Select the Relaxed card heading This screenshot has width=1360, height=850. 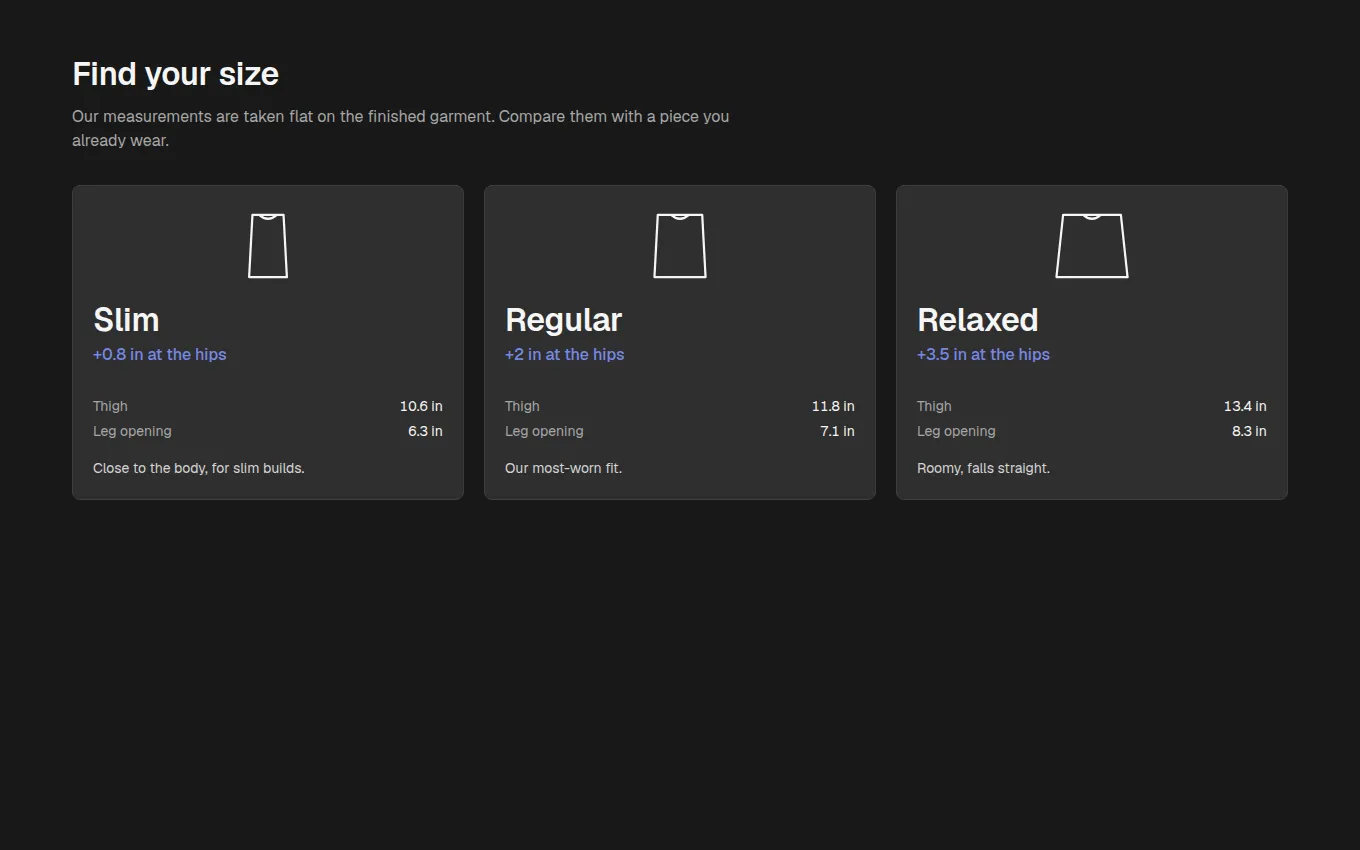(x=977, y=320)
